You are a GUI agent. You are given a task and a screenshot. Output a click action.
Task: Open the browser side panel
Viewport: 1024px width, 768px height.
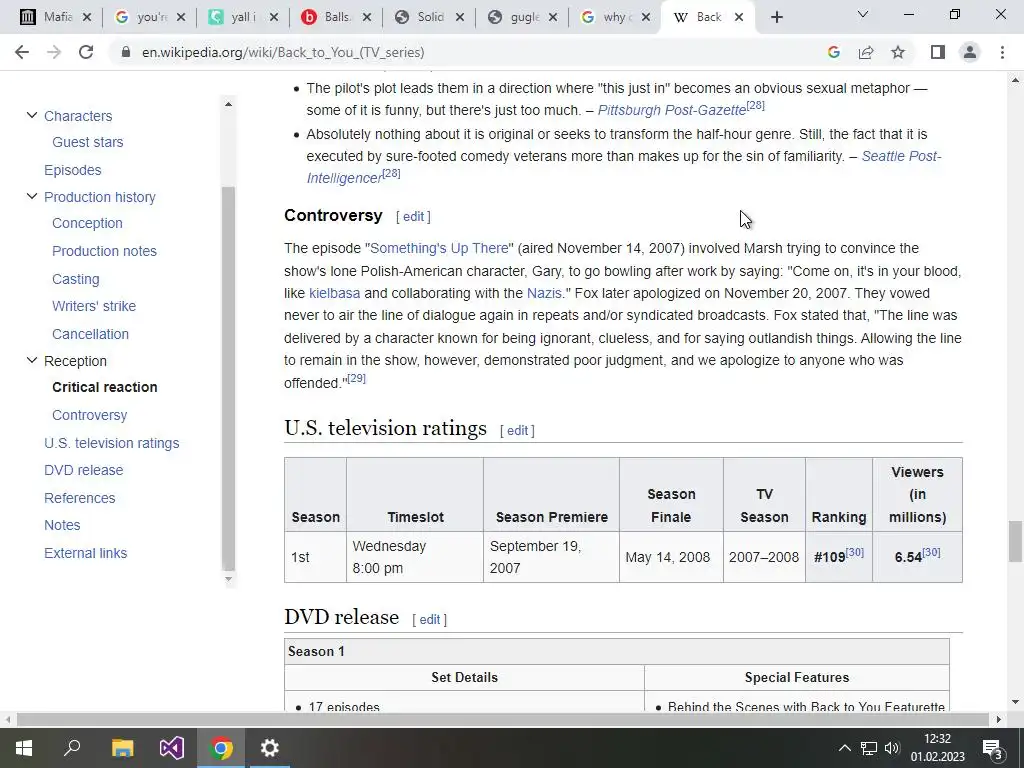pos(938,52)
